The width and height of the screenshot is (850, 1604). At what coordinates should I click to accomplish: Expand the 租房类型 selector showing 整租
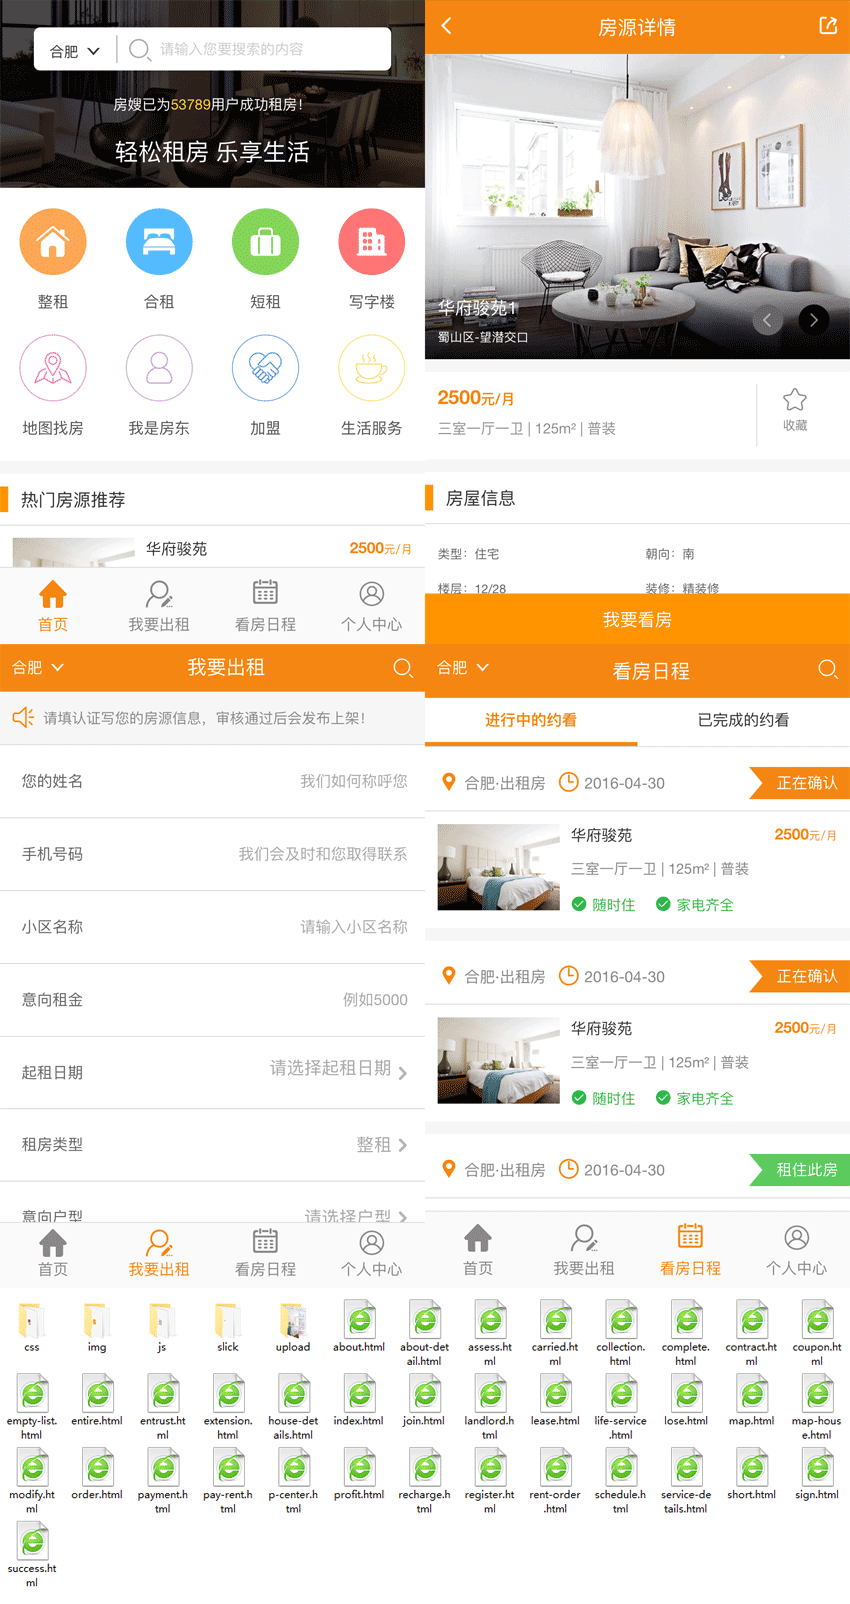tap(402, 1145)
